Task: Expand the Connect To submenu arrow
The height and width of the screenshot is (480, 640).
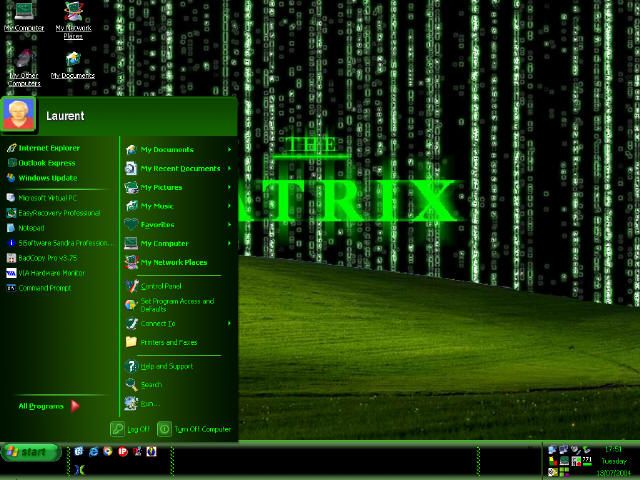Action: point(229,323)
